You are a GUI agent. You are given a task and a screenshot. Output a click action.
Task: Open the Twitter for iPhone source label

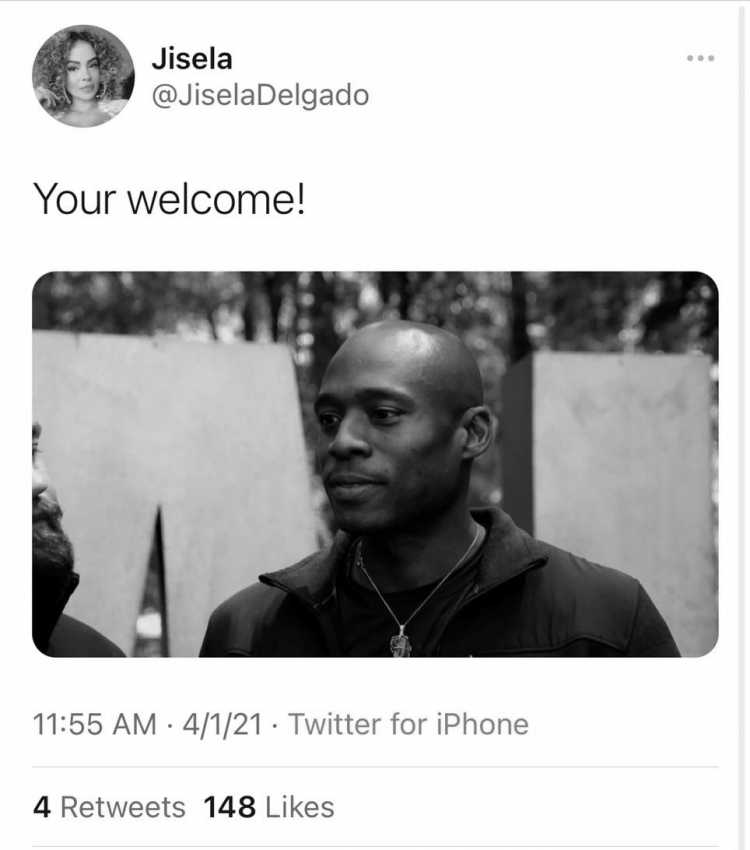click(x=408, y=724)
